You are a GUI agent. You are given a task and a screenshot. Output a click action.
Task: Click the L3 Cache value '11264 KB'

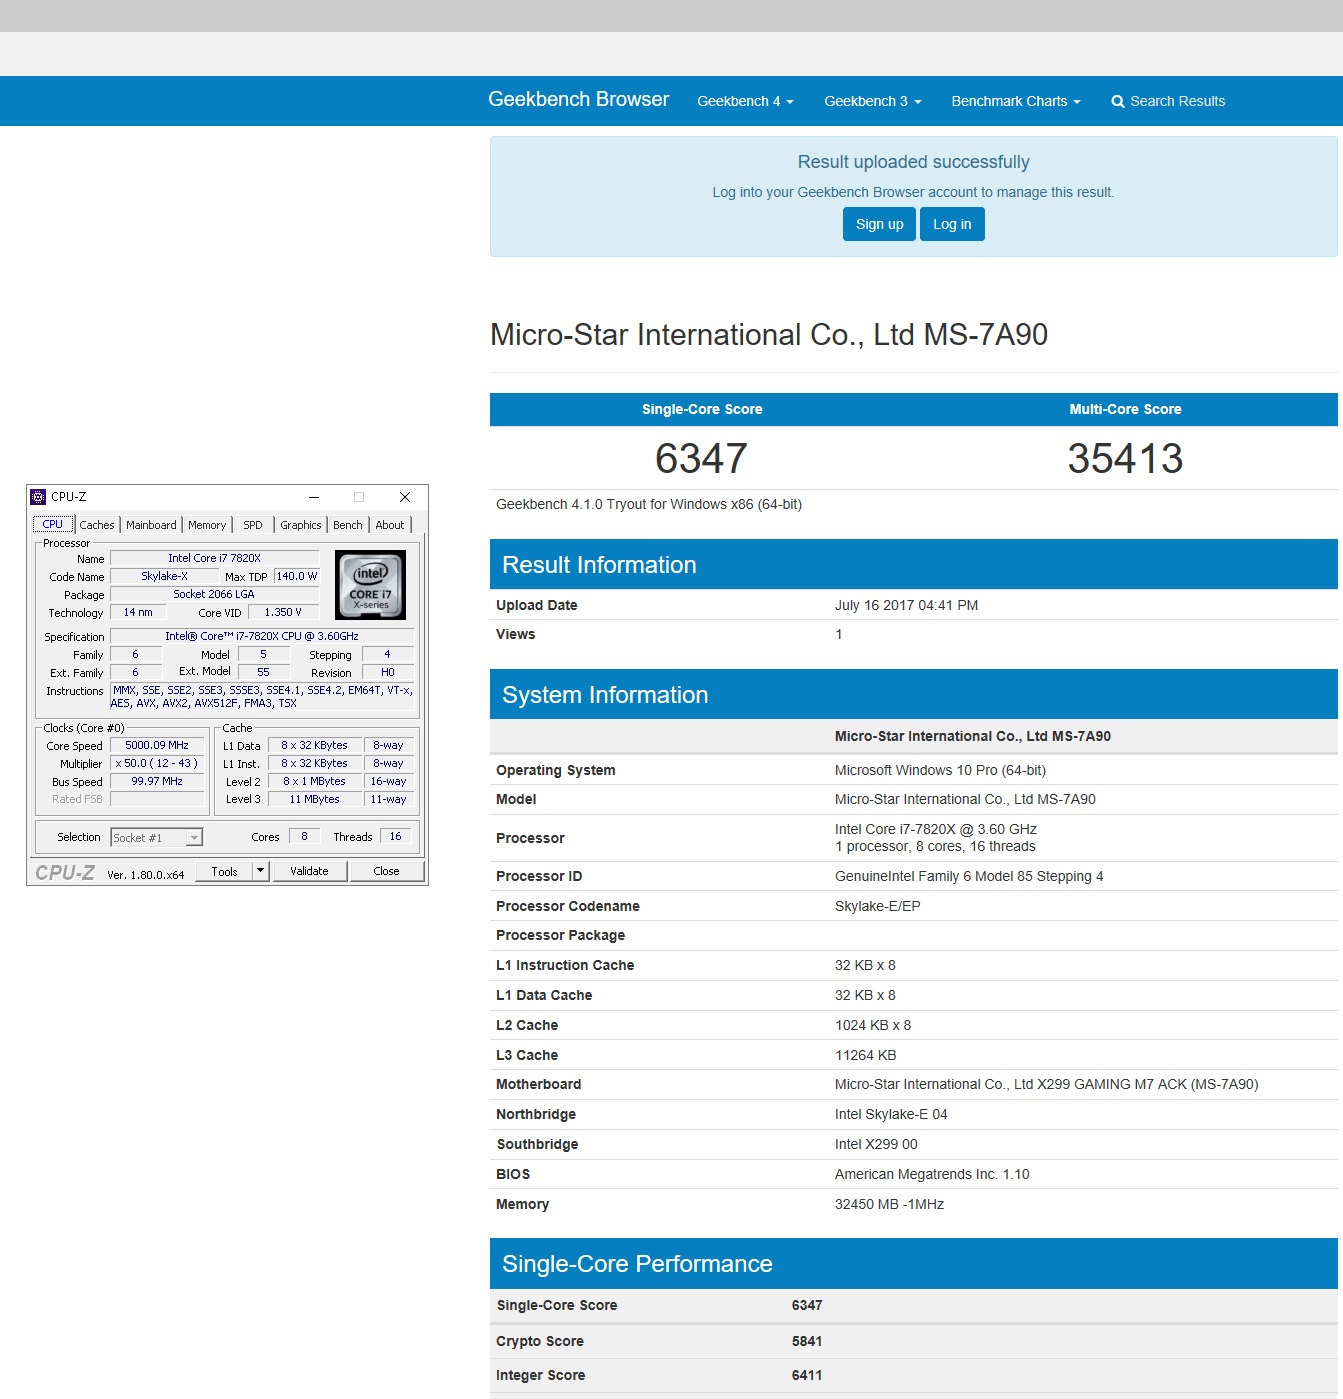click(865, 1055)
